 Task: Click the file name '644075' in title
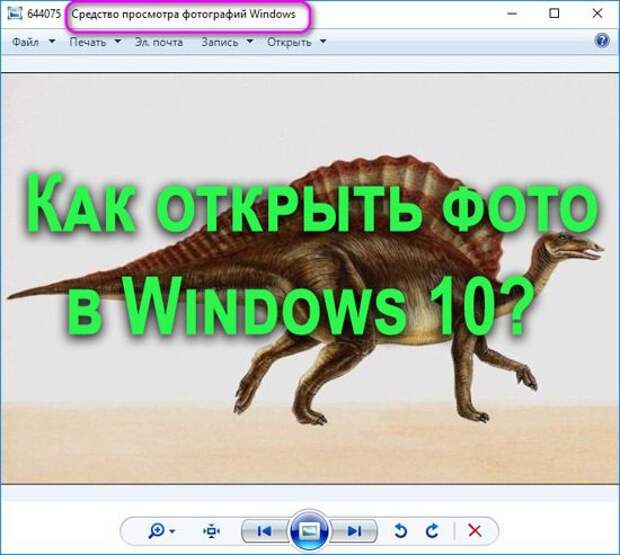coord(44,14)
